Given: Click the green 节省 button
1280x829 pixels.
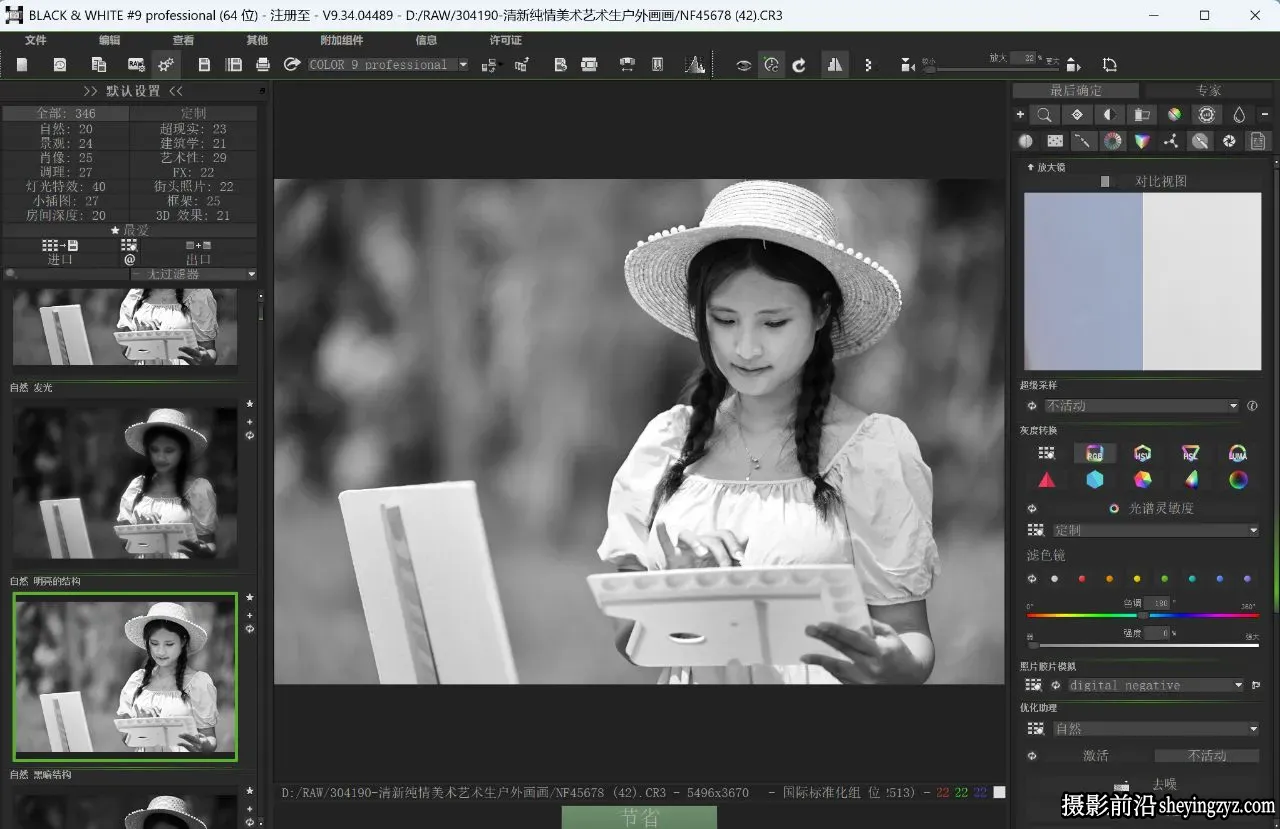Looking at the screenshot, I should coord(639,817).
